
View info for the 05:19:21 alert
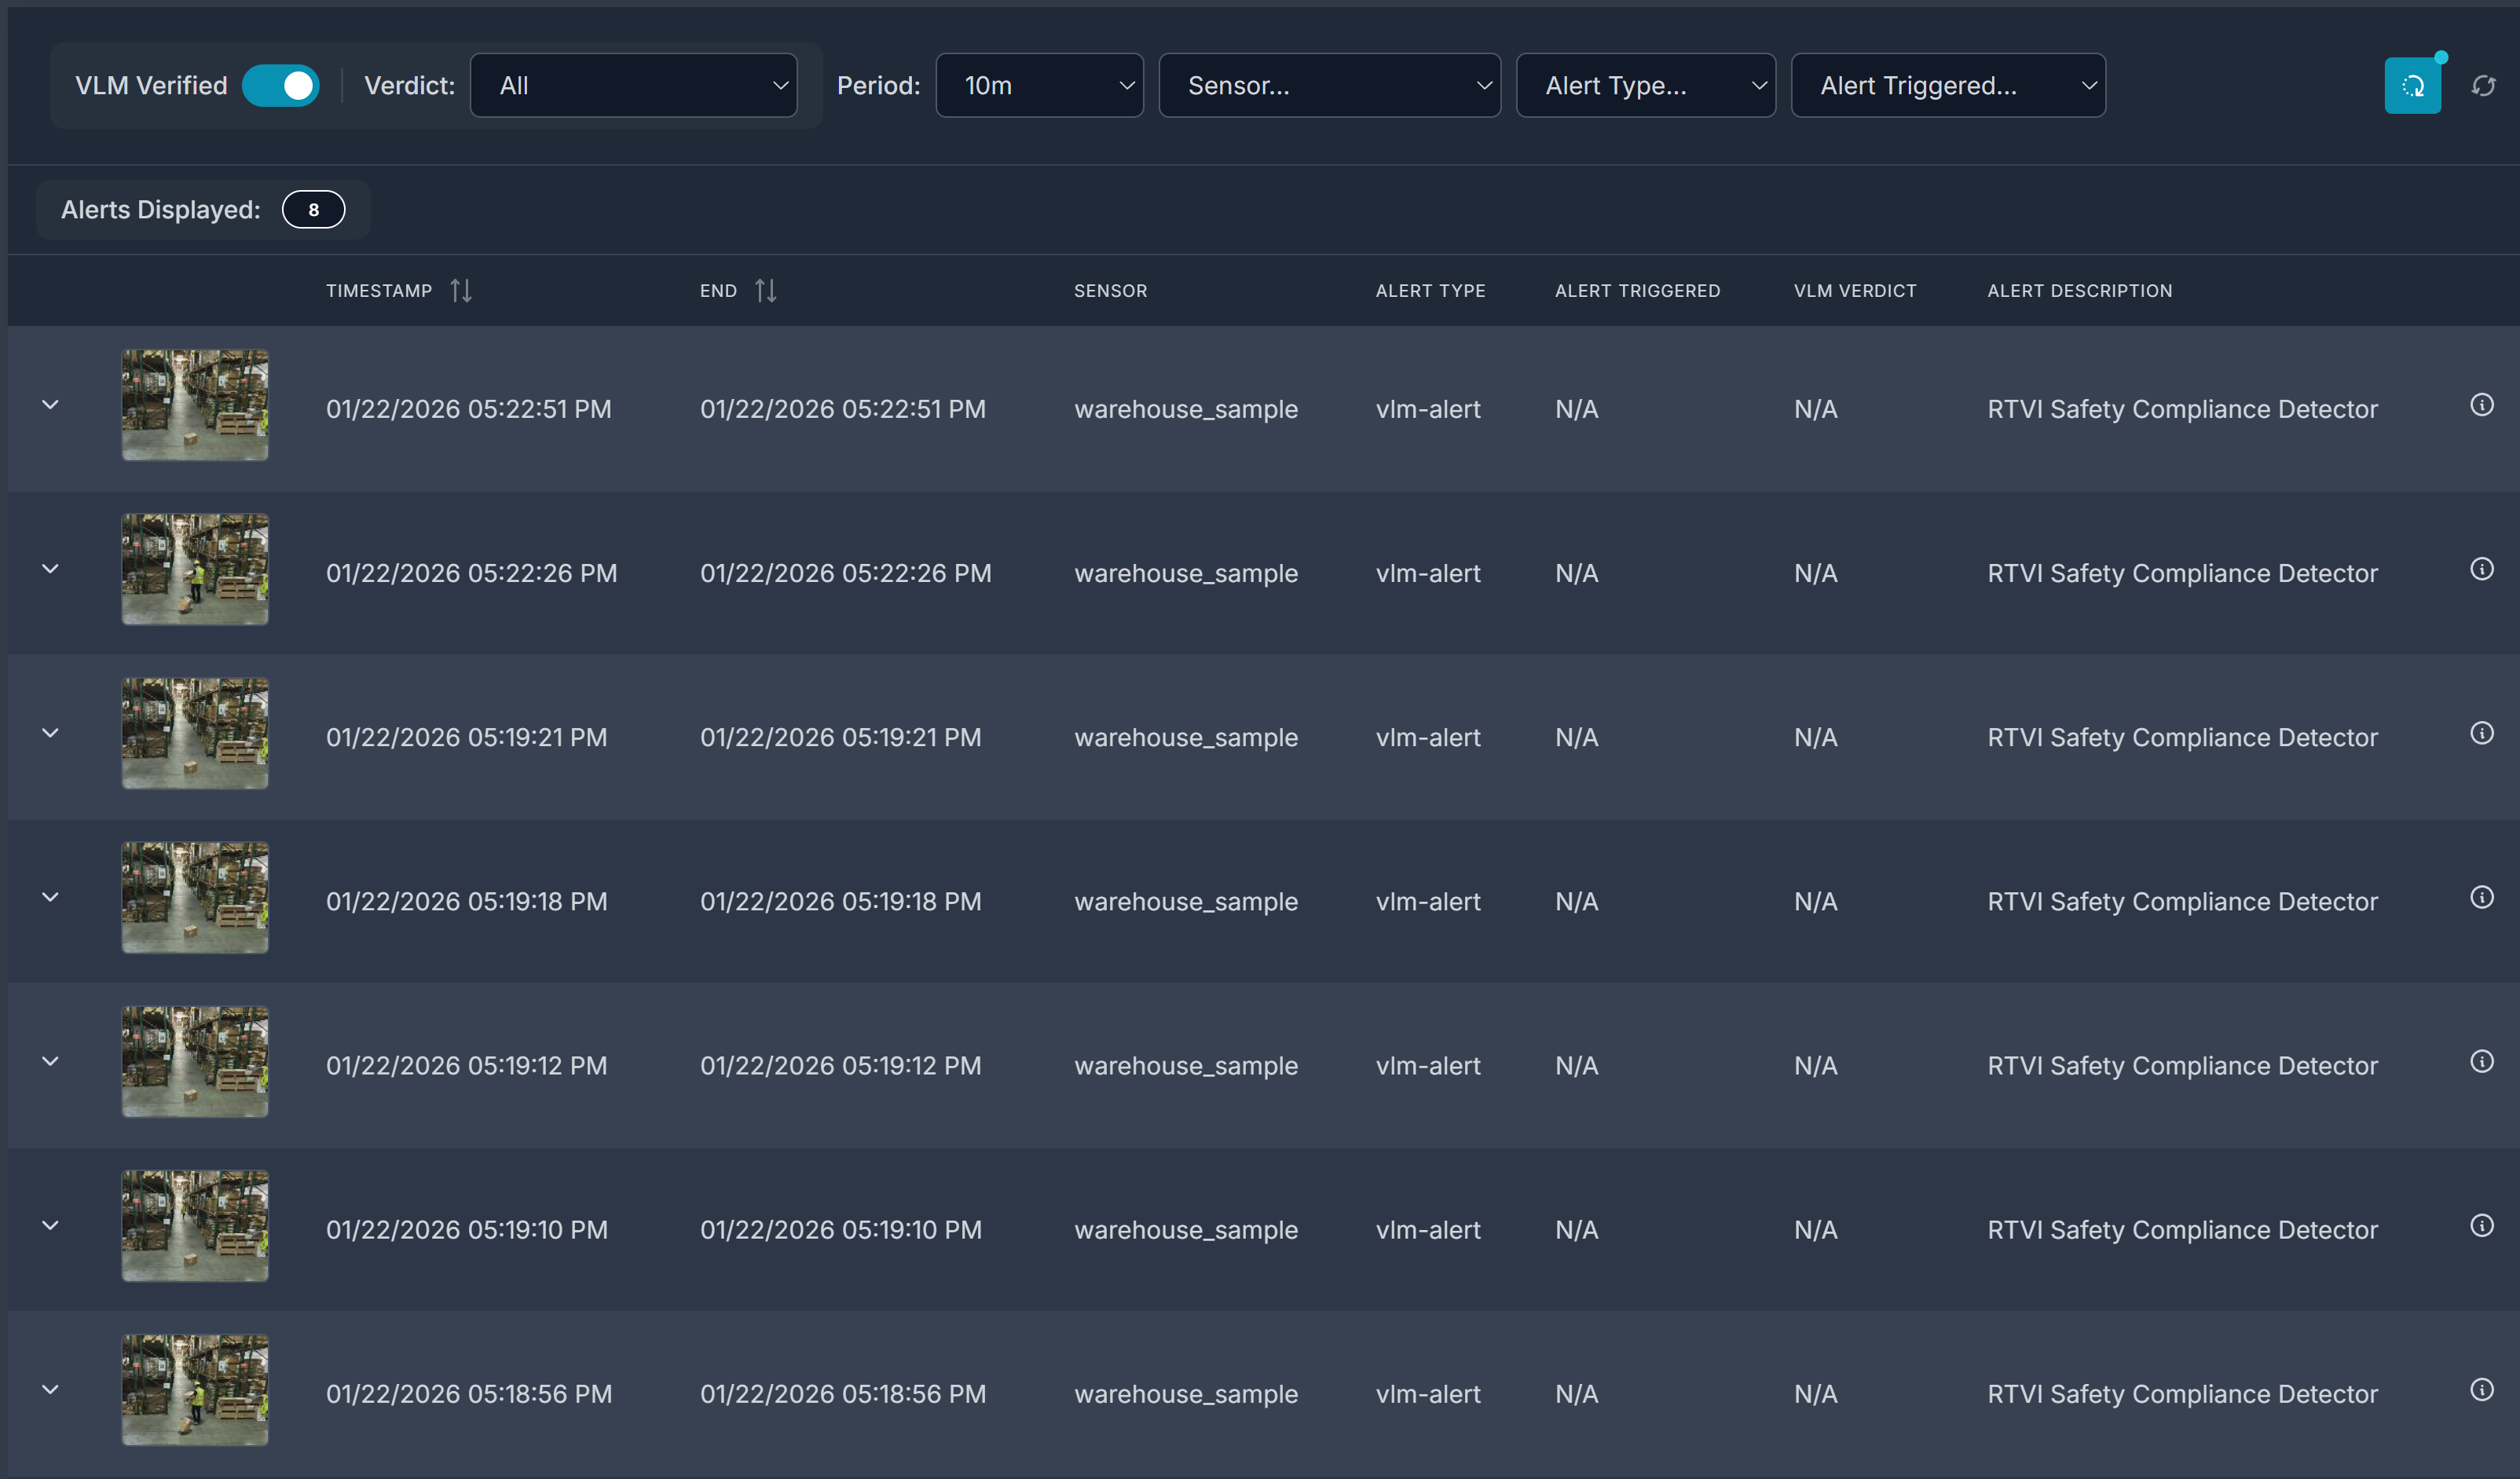coord(2483,733)
